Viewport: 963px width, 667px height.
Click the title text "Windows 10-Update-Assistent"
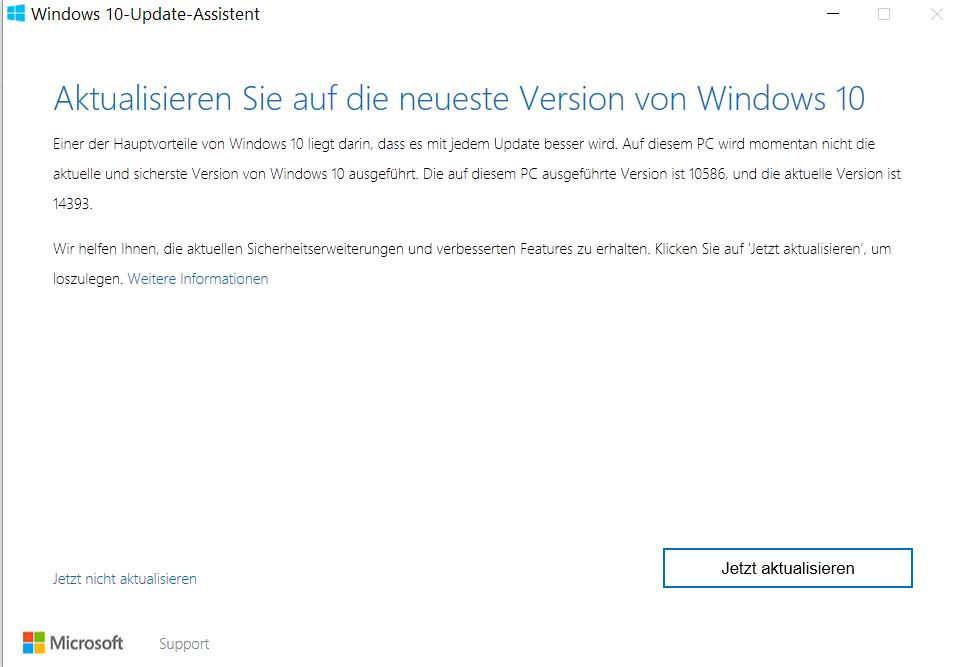pyautogui.click(x=146, y=15)
